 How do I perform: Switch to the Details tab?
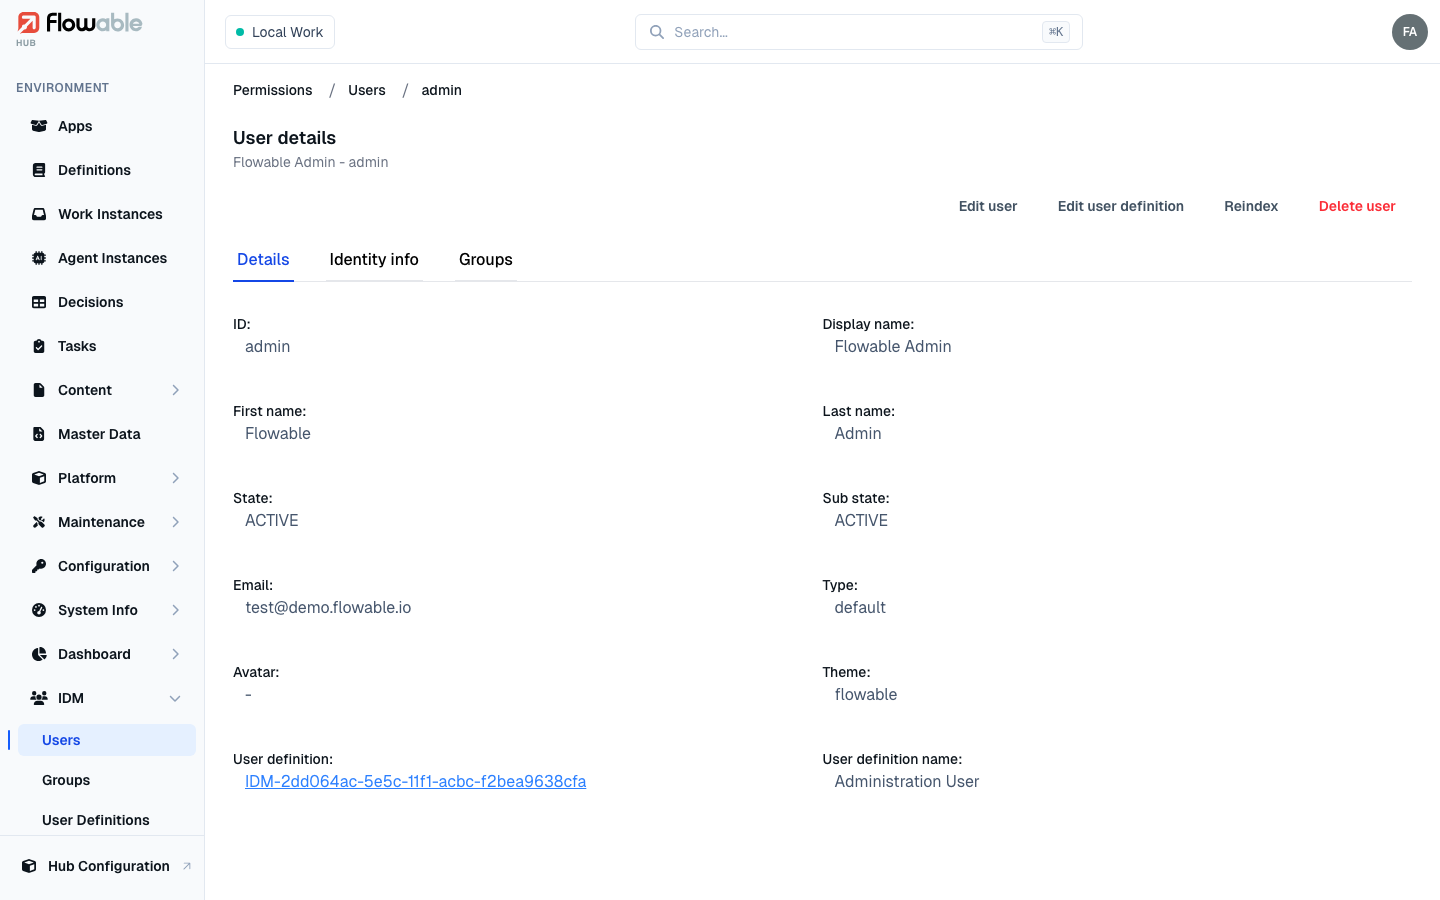263,259
